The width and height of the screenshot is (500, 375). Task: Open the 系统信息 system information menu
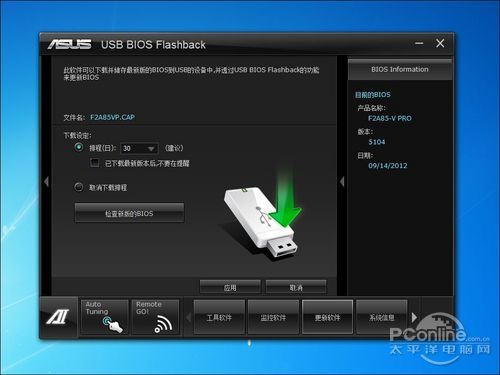pyautogui.click(x=382, y=317)
